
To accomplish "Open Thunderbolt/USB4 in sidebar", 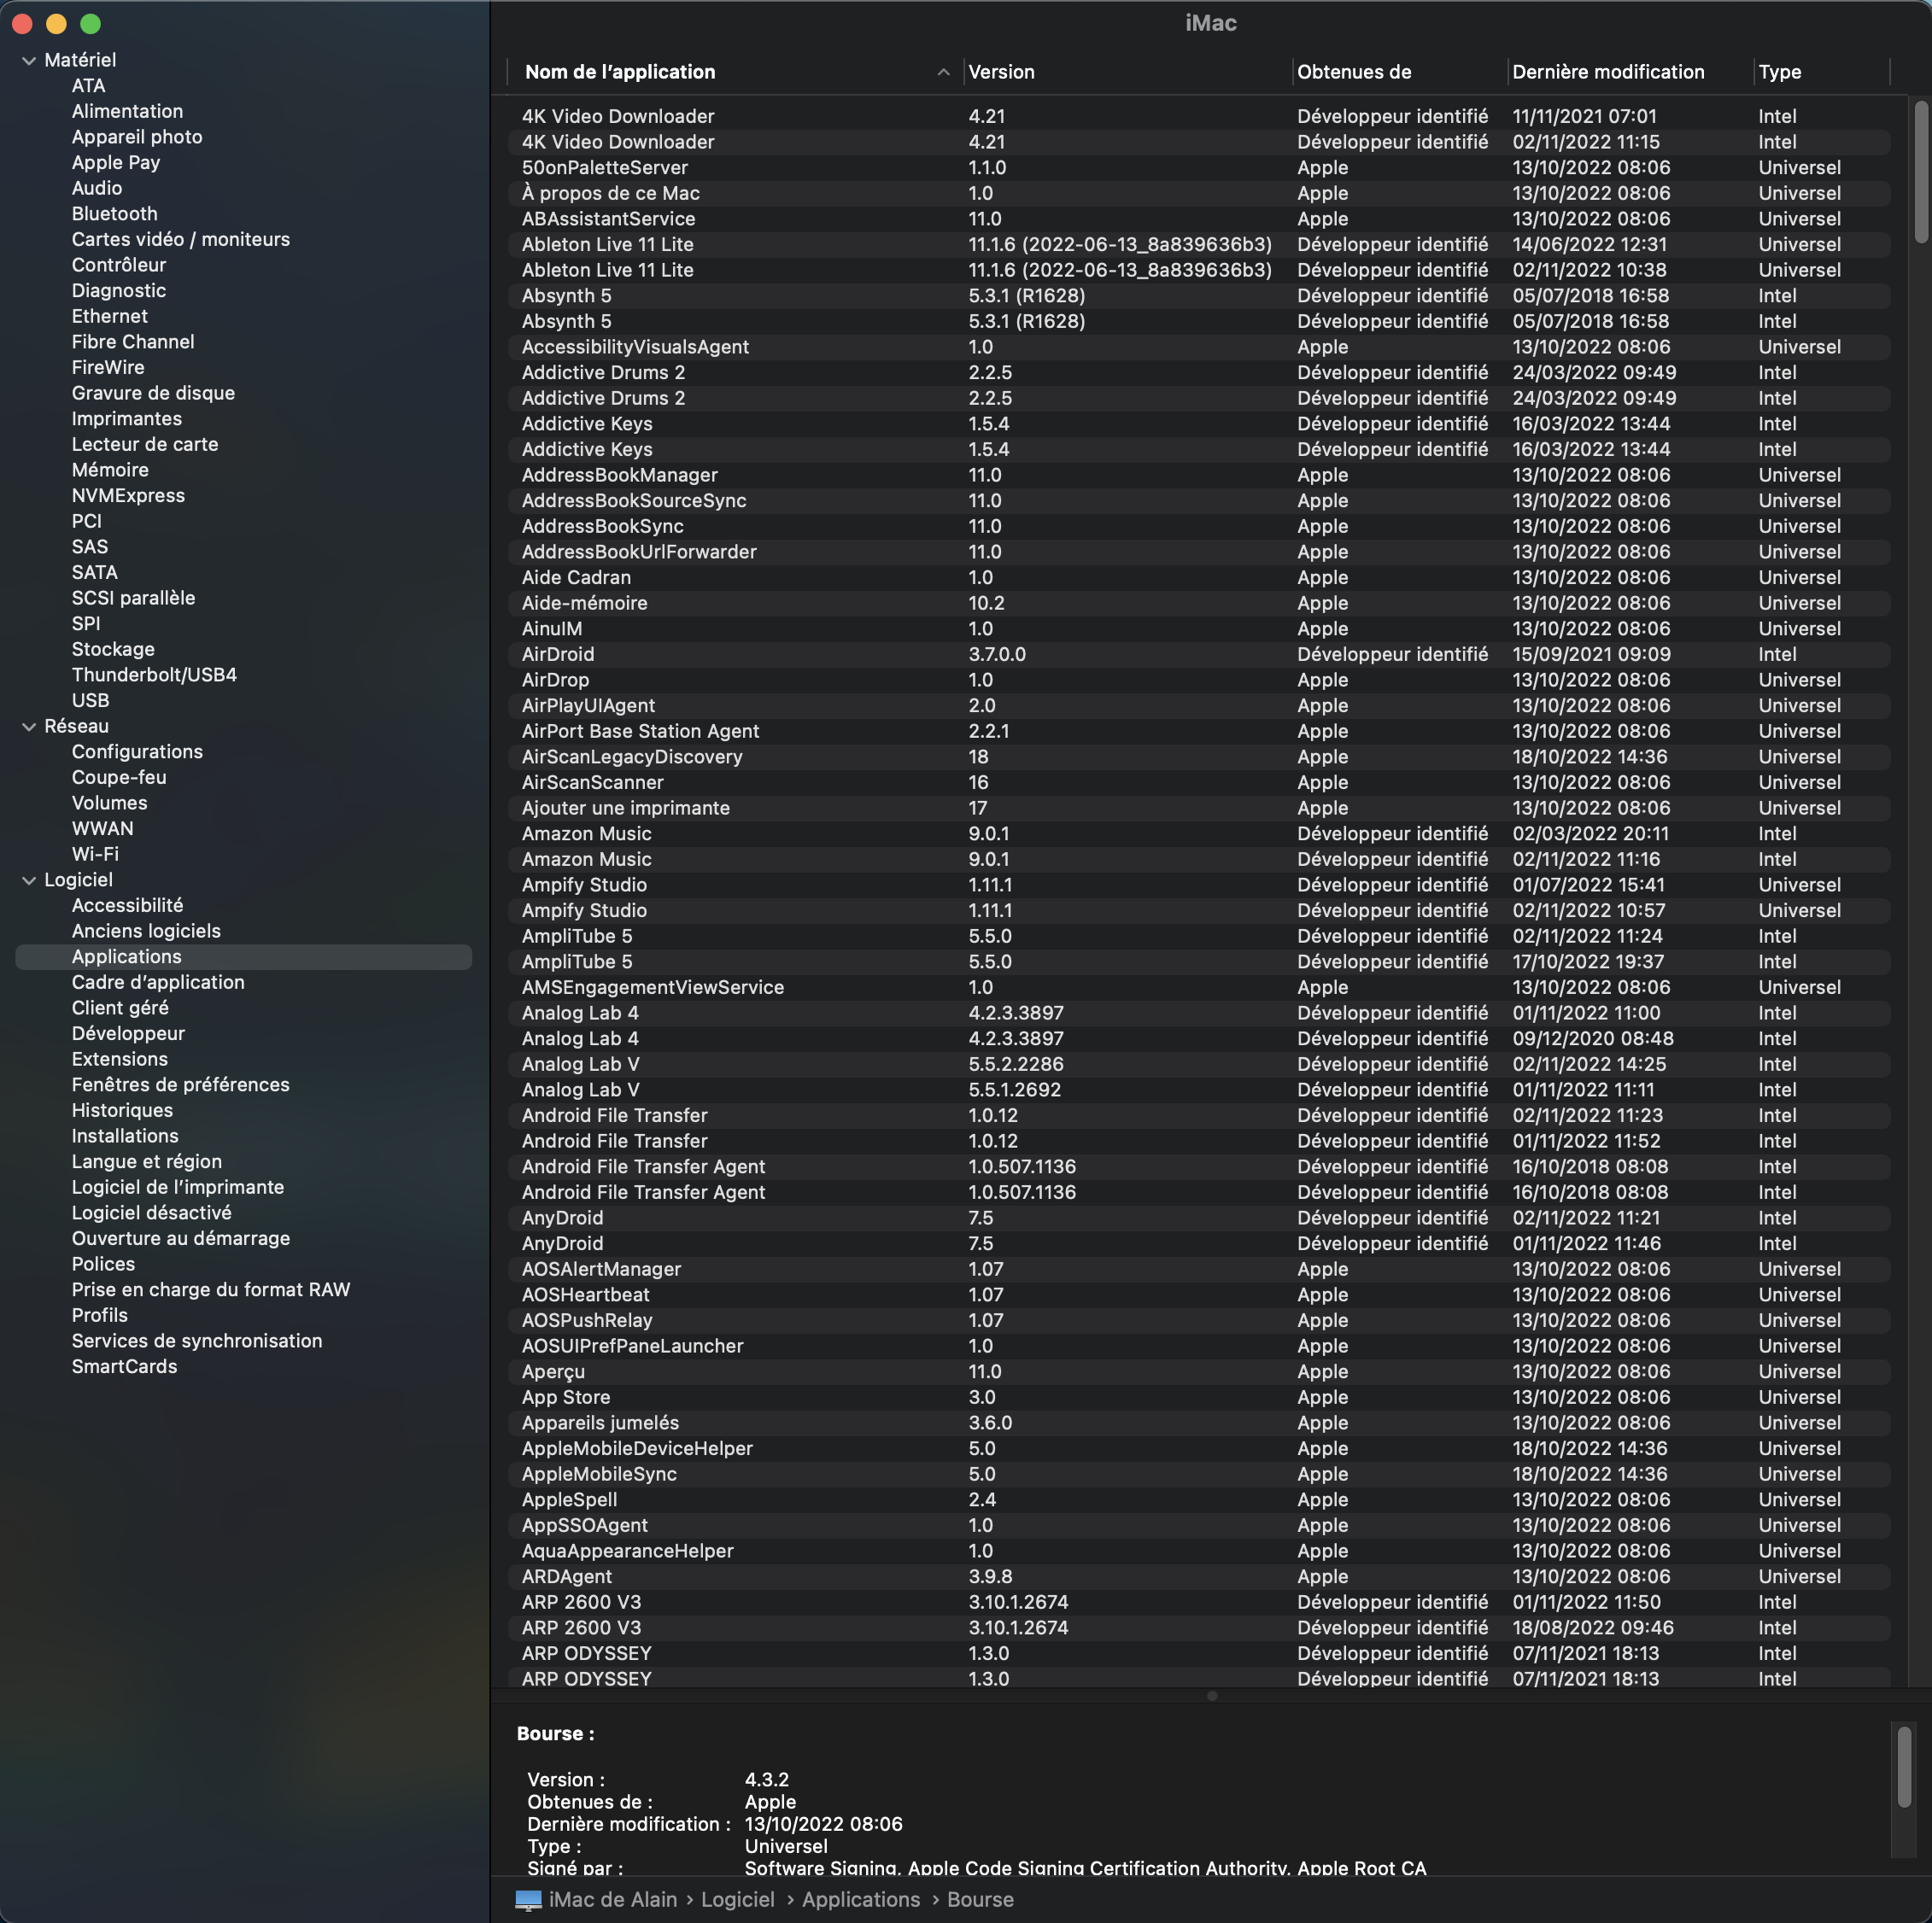I will [x=154, y=675].
